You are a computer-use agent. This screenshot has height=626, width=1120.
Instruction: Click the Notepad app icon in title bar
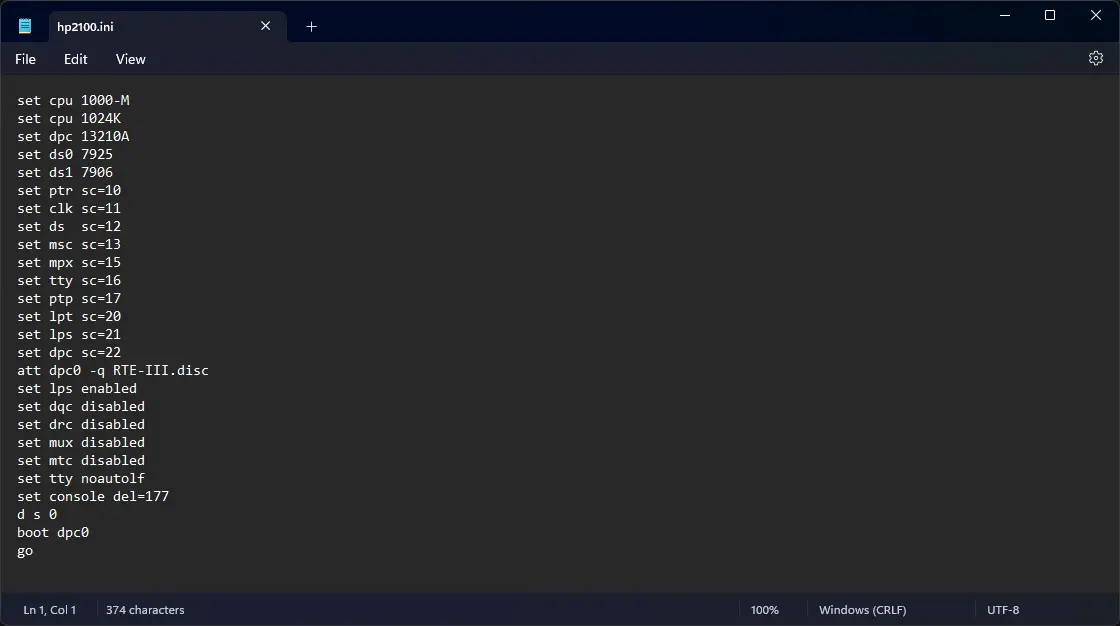(x=25, y=26)
